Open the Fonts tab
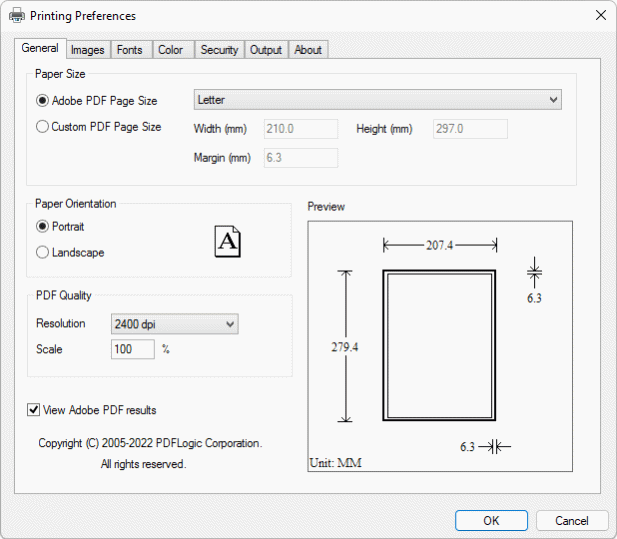The width and height of the screenshot is (617, 539). pos(130,50)
